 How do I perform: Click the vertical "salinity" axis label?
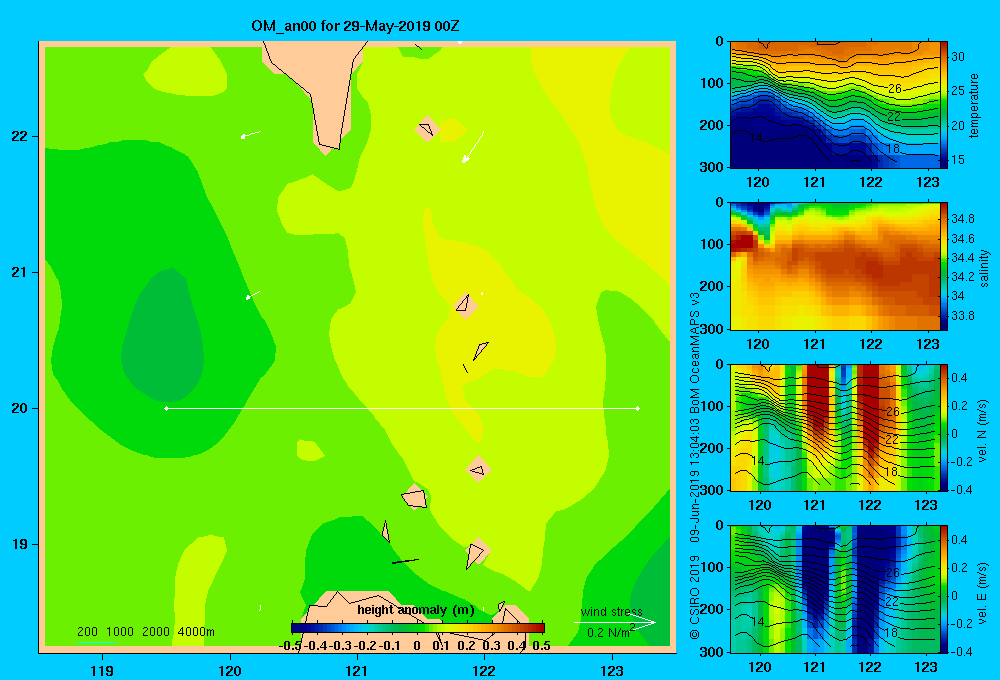tap(984, 268)
